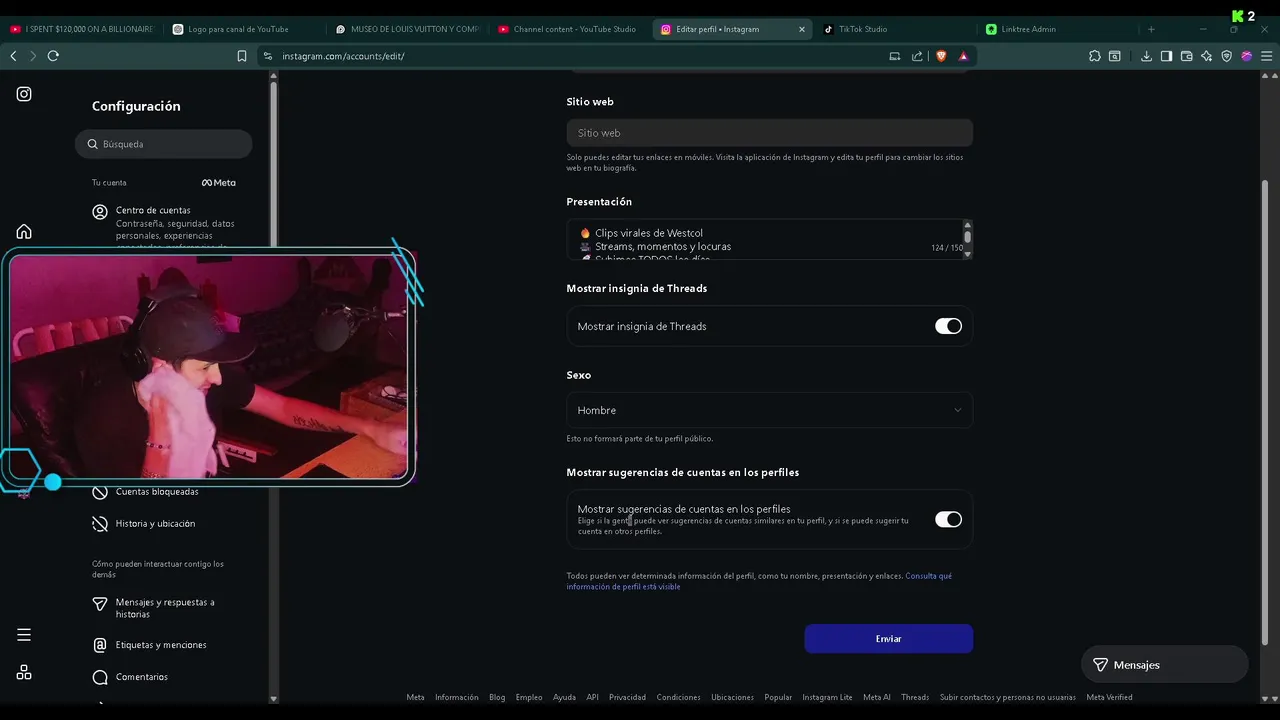
Task: Click the search magnifier icon in Búsqueda
Action: point(92,144)
